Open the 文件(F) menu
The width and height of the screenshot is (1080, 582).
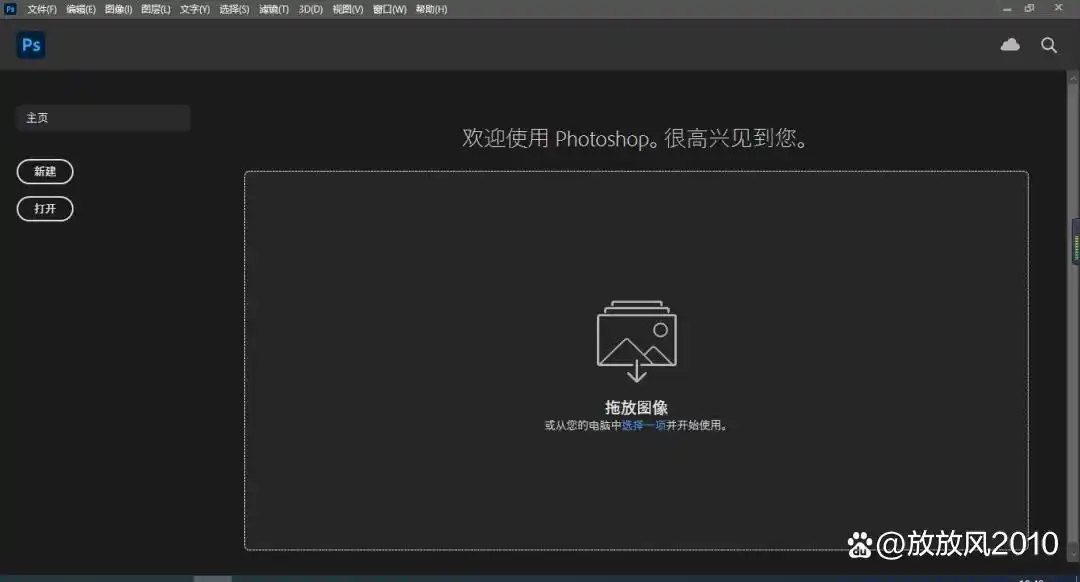(42, 9)
